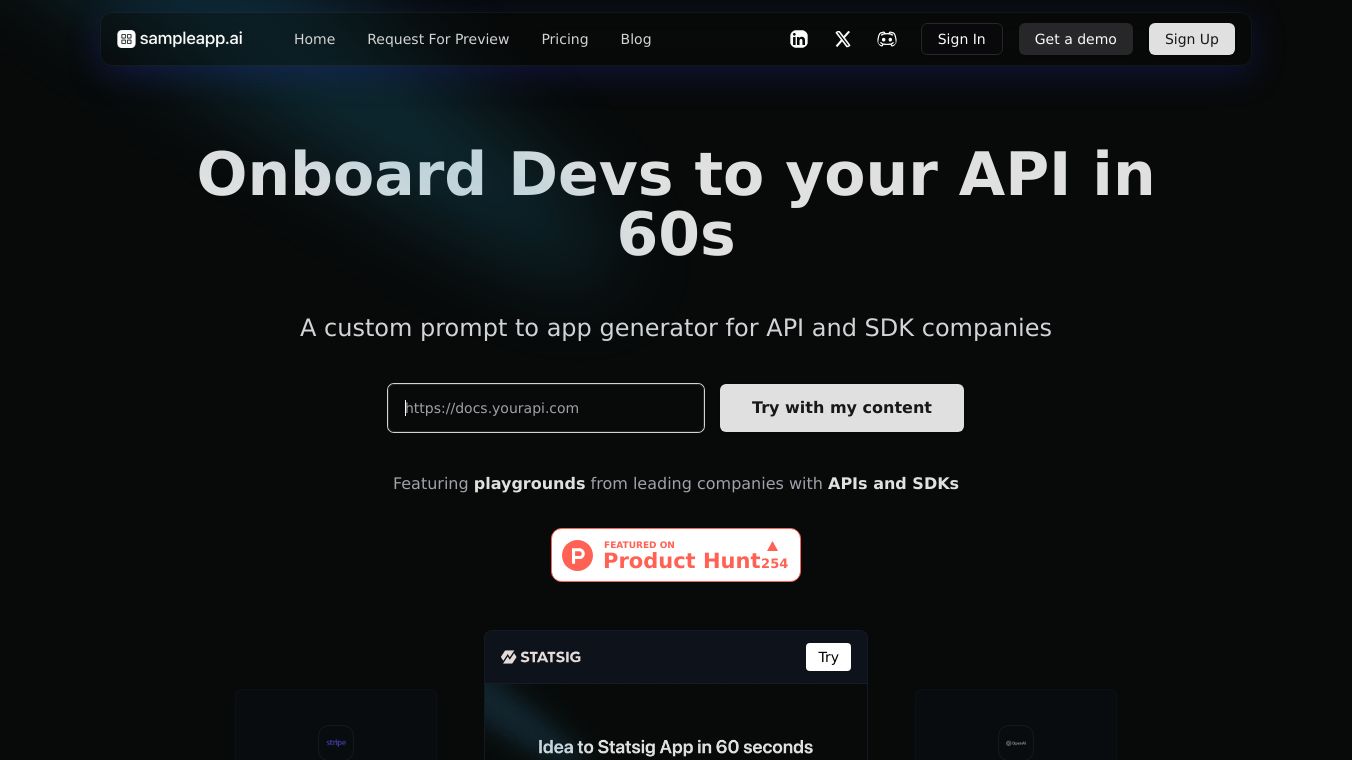Open the LinkedIn profile icon
Screen dimensions: 1352x760
[x=799, y=39]
